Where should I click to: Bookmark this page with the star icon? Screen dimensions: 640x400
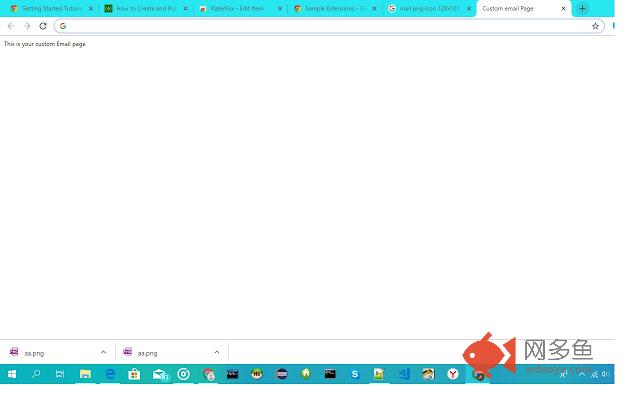tap(595, 26)
